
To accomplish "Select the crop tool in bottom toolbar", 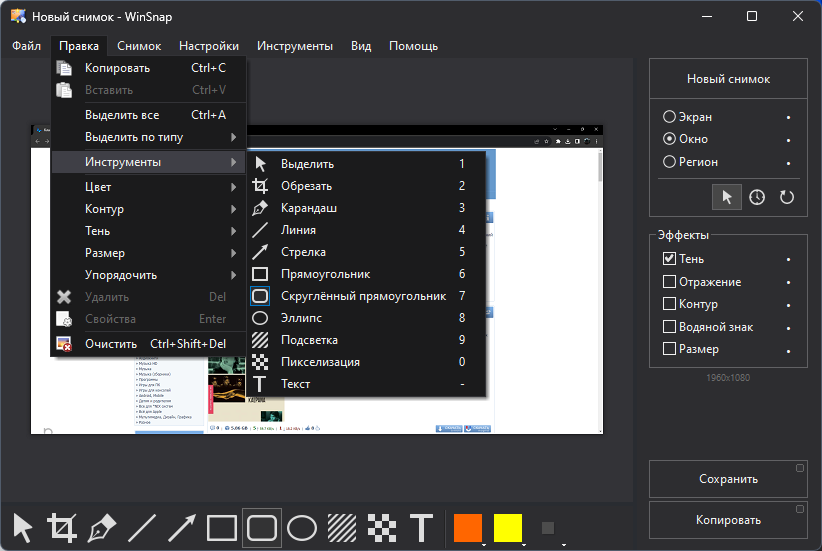I will 62,527.
